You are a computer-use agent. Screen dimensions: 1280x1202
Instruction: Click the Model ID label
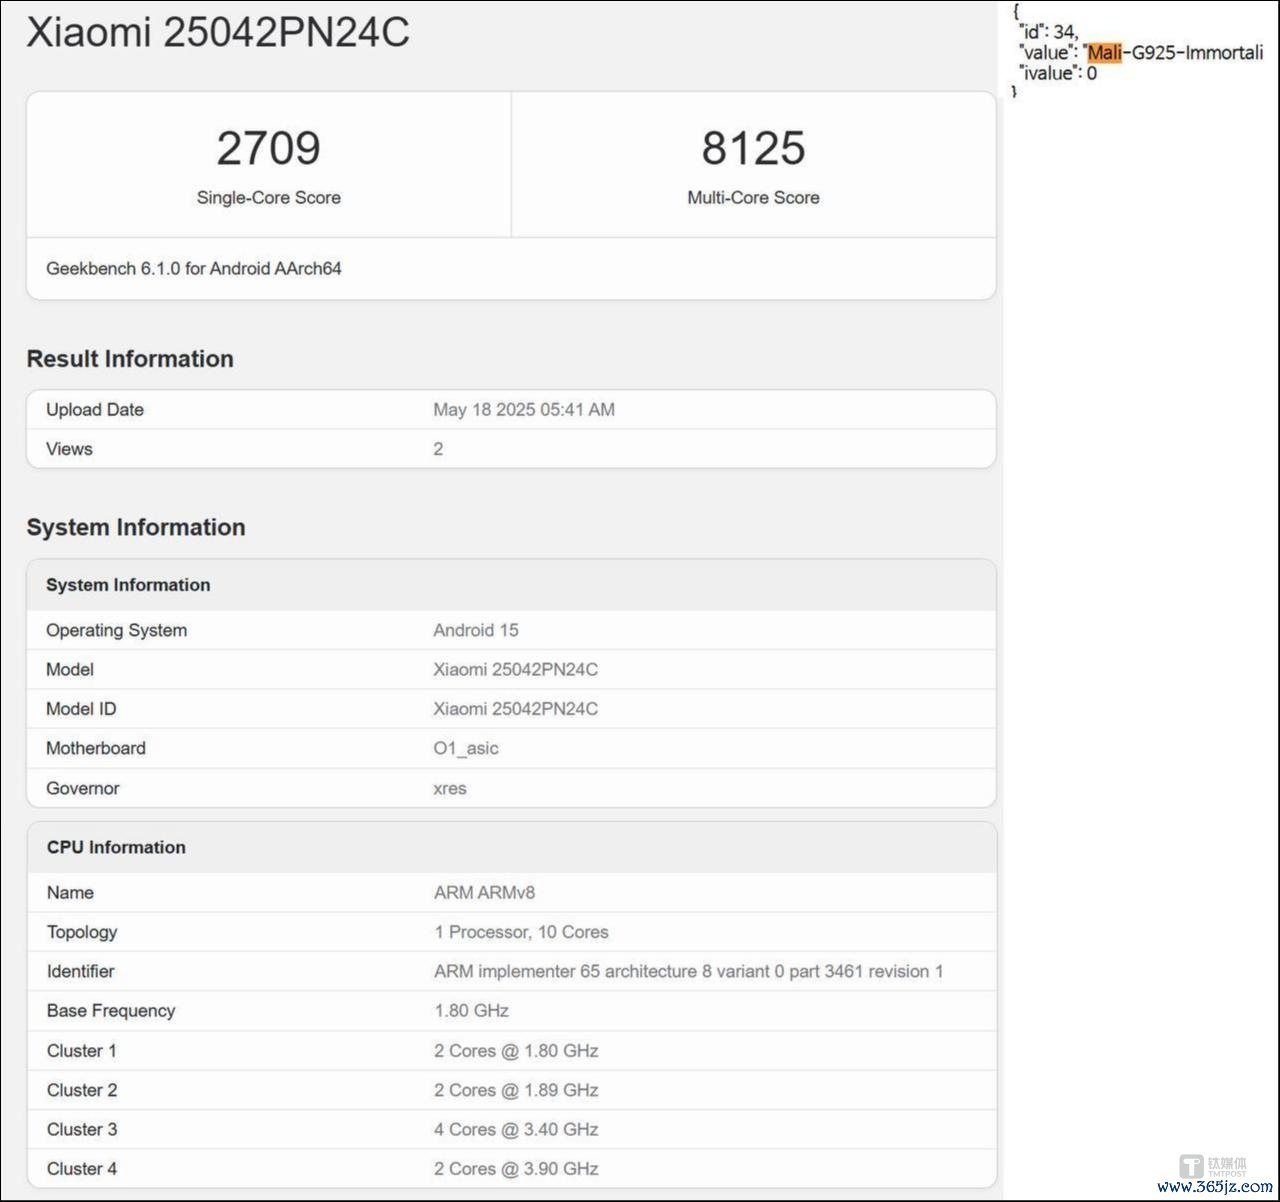pos(81,709)
